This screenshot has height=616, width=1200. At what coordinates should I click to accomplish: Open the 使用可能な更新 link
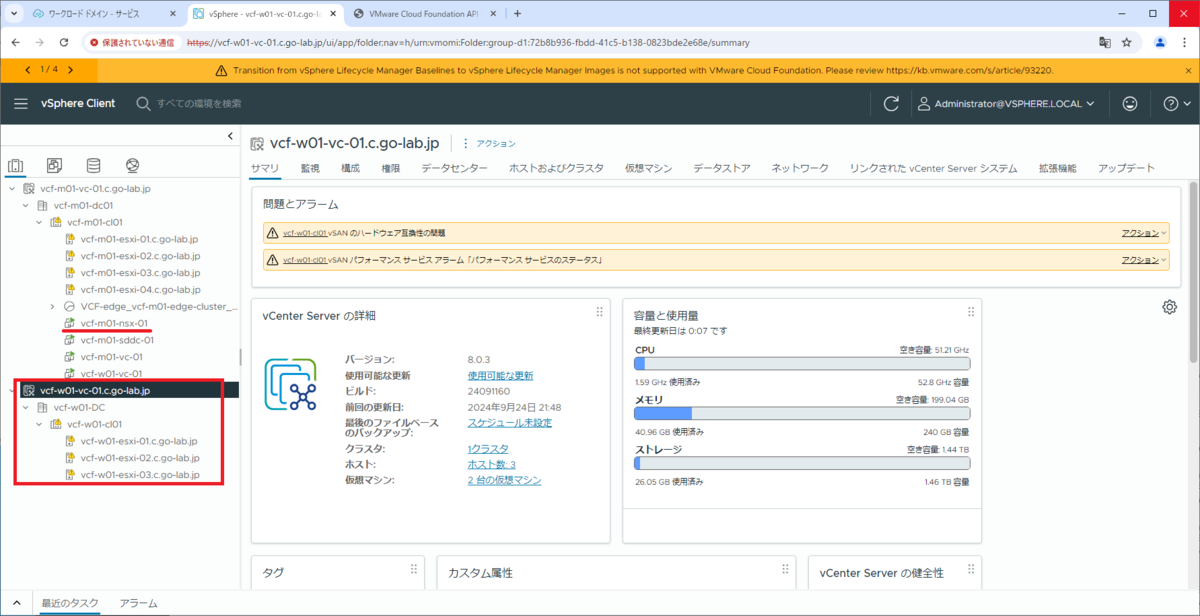500,375
